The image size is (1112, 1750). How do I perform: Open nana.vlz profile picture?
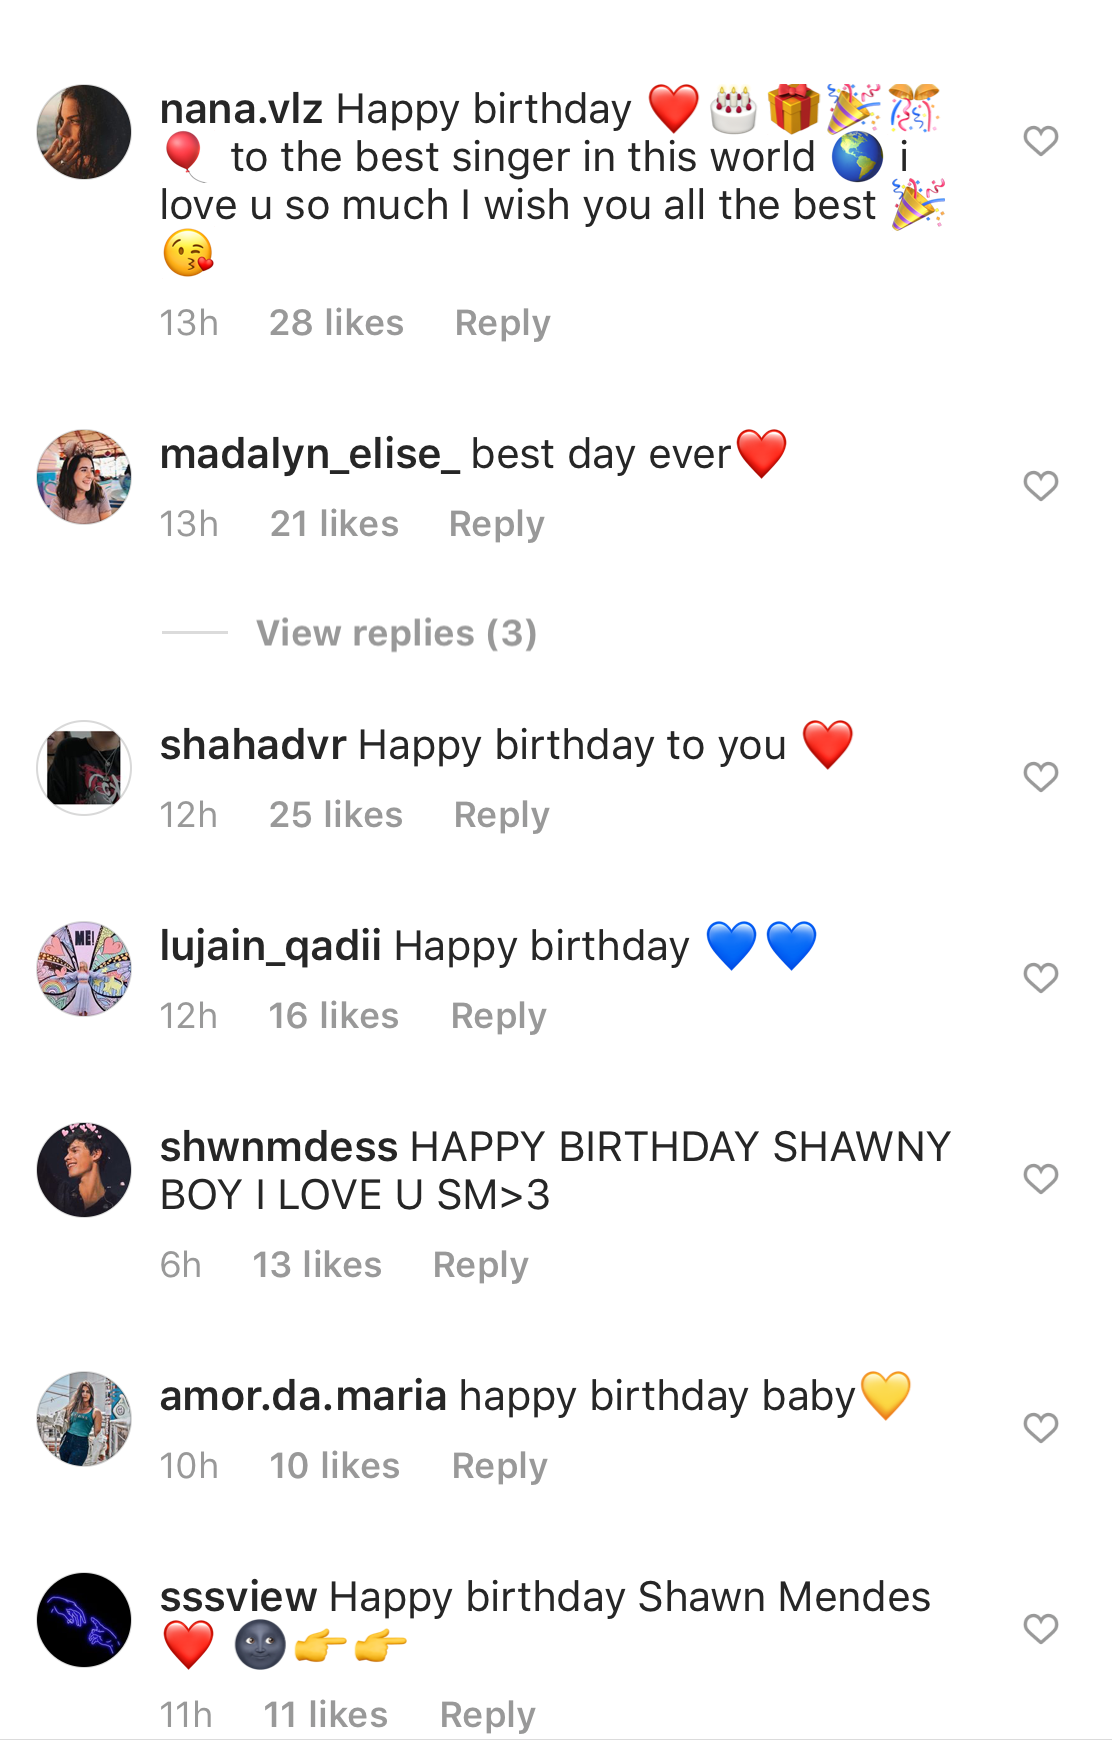84,132
